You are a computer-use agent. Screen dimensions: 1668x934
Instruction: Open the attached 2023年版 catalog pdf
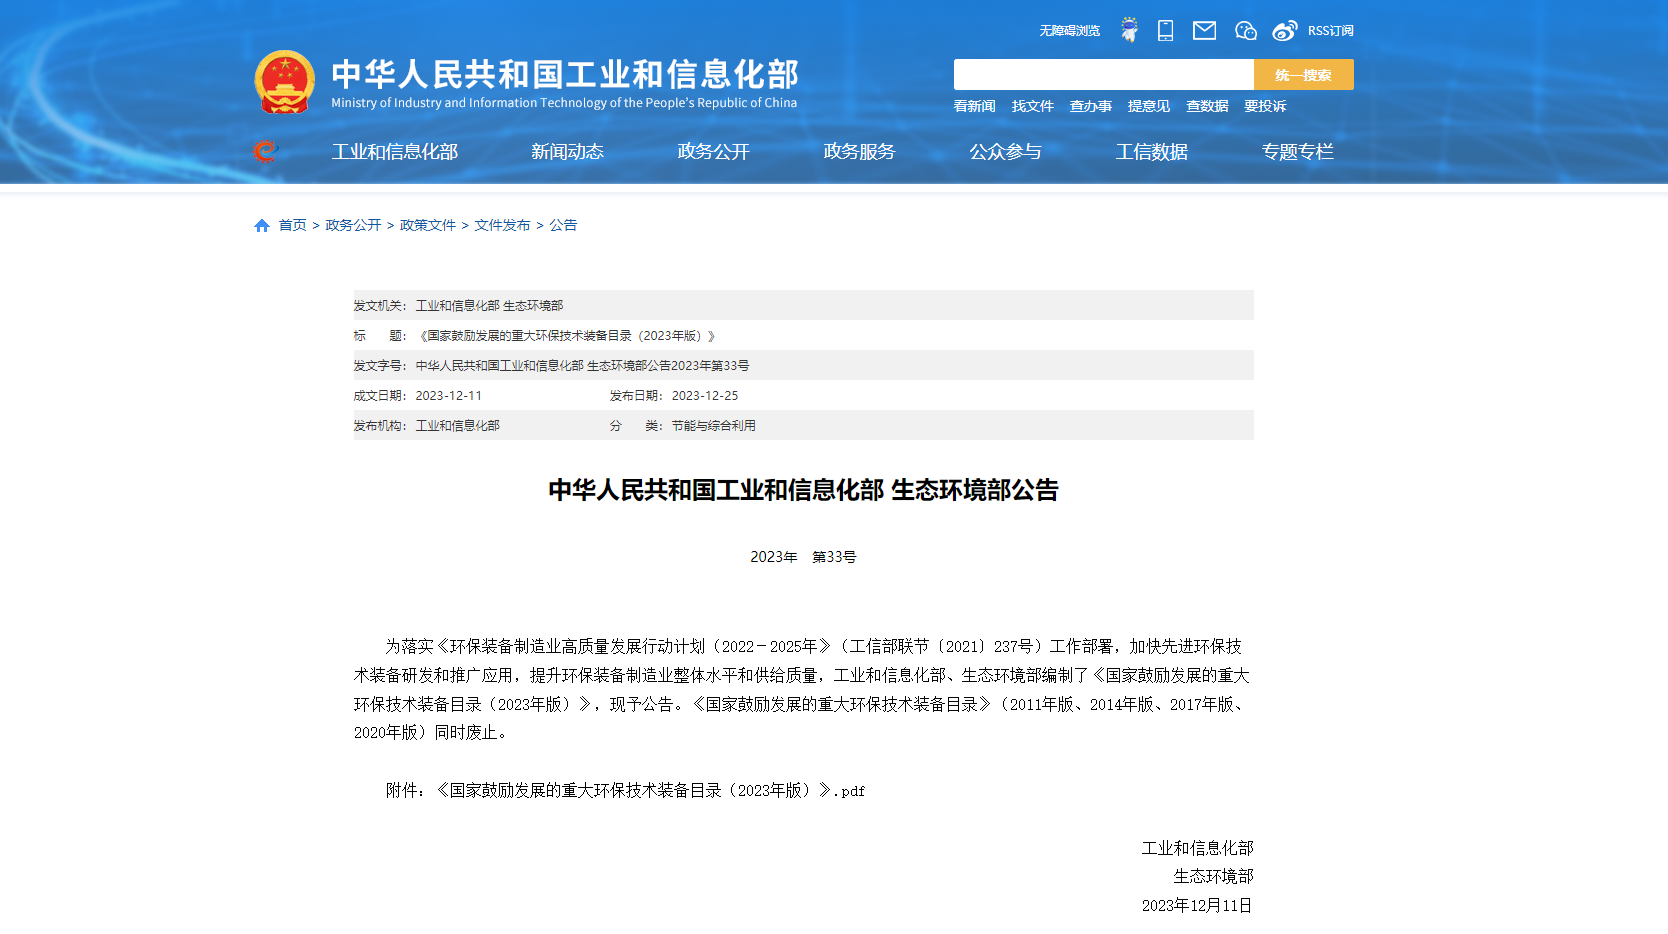(650, 791)
